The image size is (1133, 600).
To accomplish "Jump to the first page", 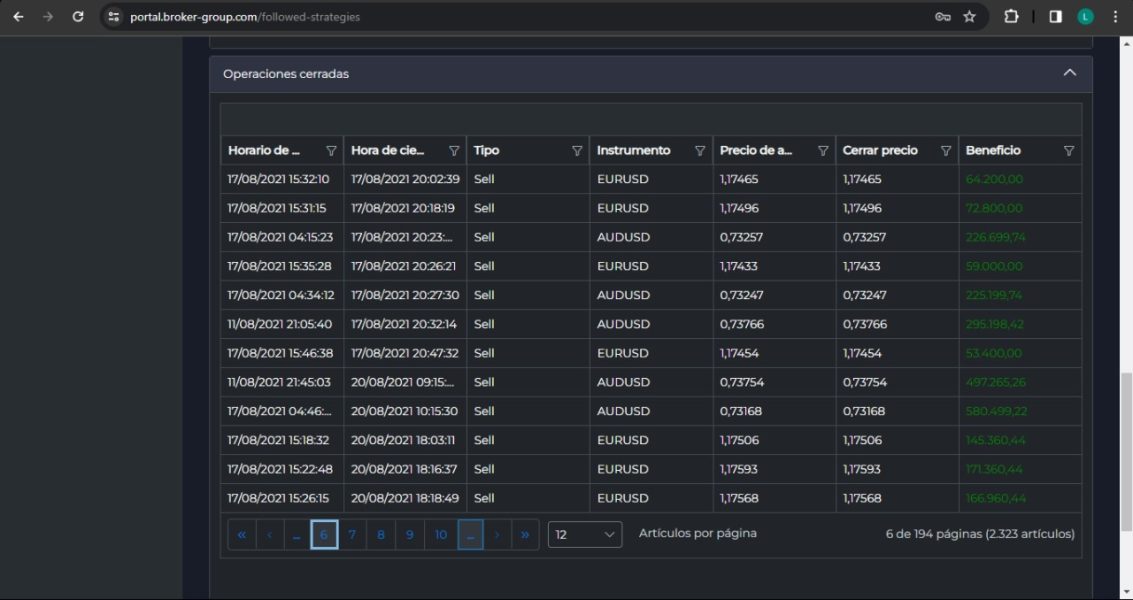I will tap(242, 535).
